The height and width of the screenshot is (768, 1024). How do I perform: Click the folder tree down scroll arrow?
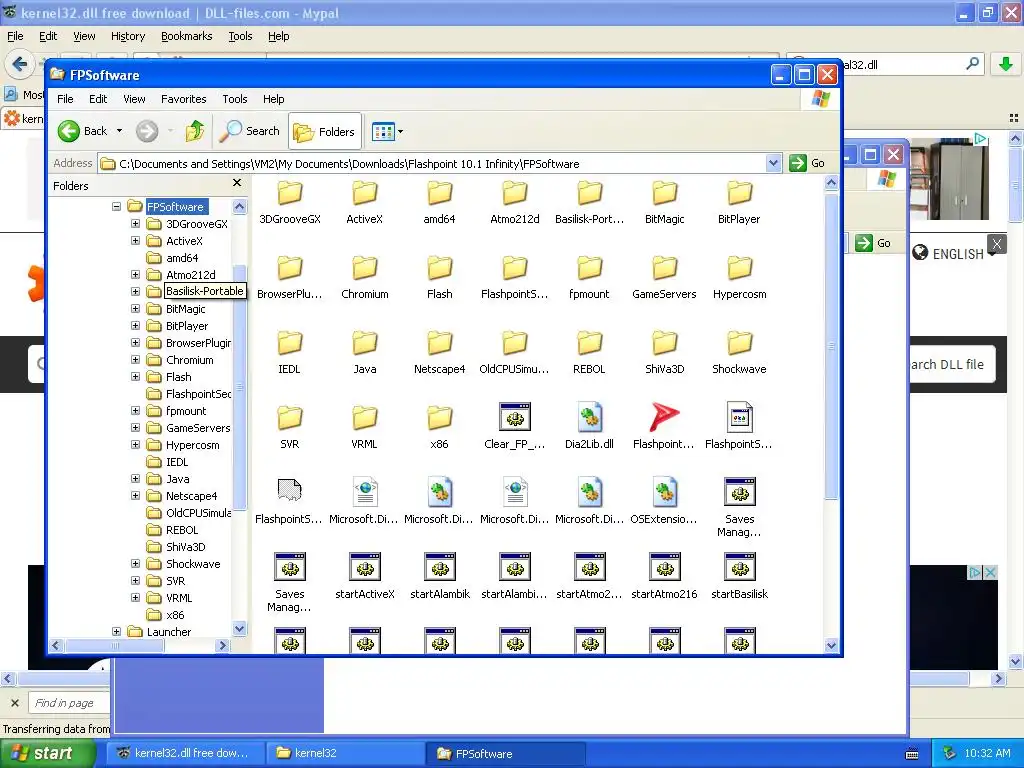click(240, 629)
